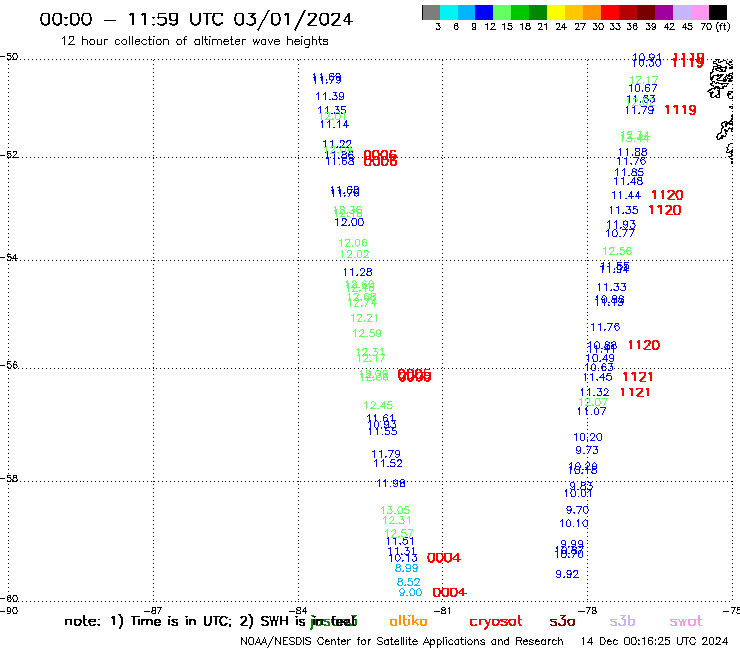Click the -78 longitude axis label
The width and height of the screenshot is (740, 650).
click(x=588, y=610)
